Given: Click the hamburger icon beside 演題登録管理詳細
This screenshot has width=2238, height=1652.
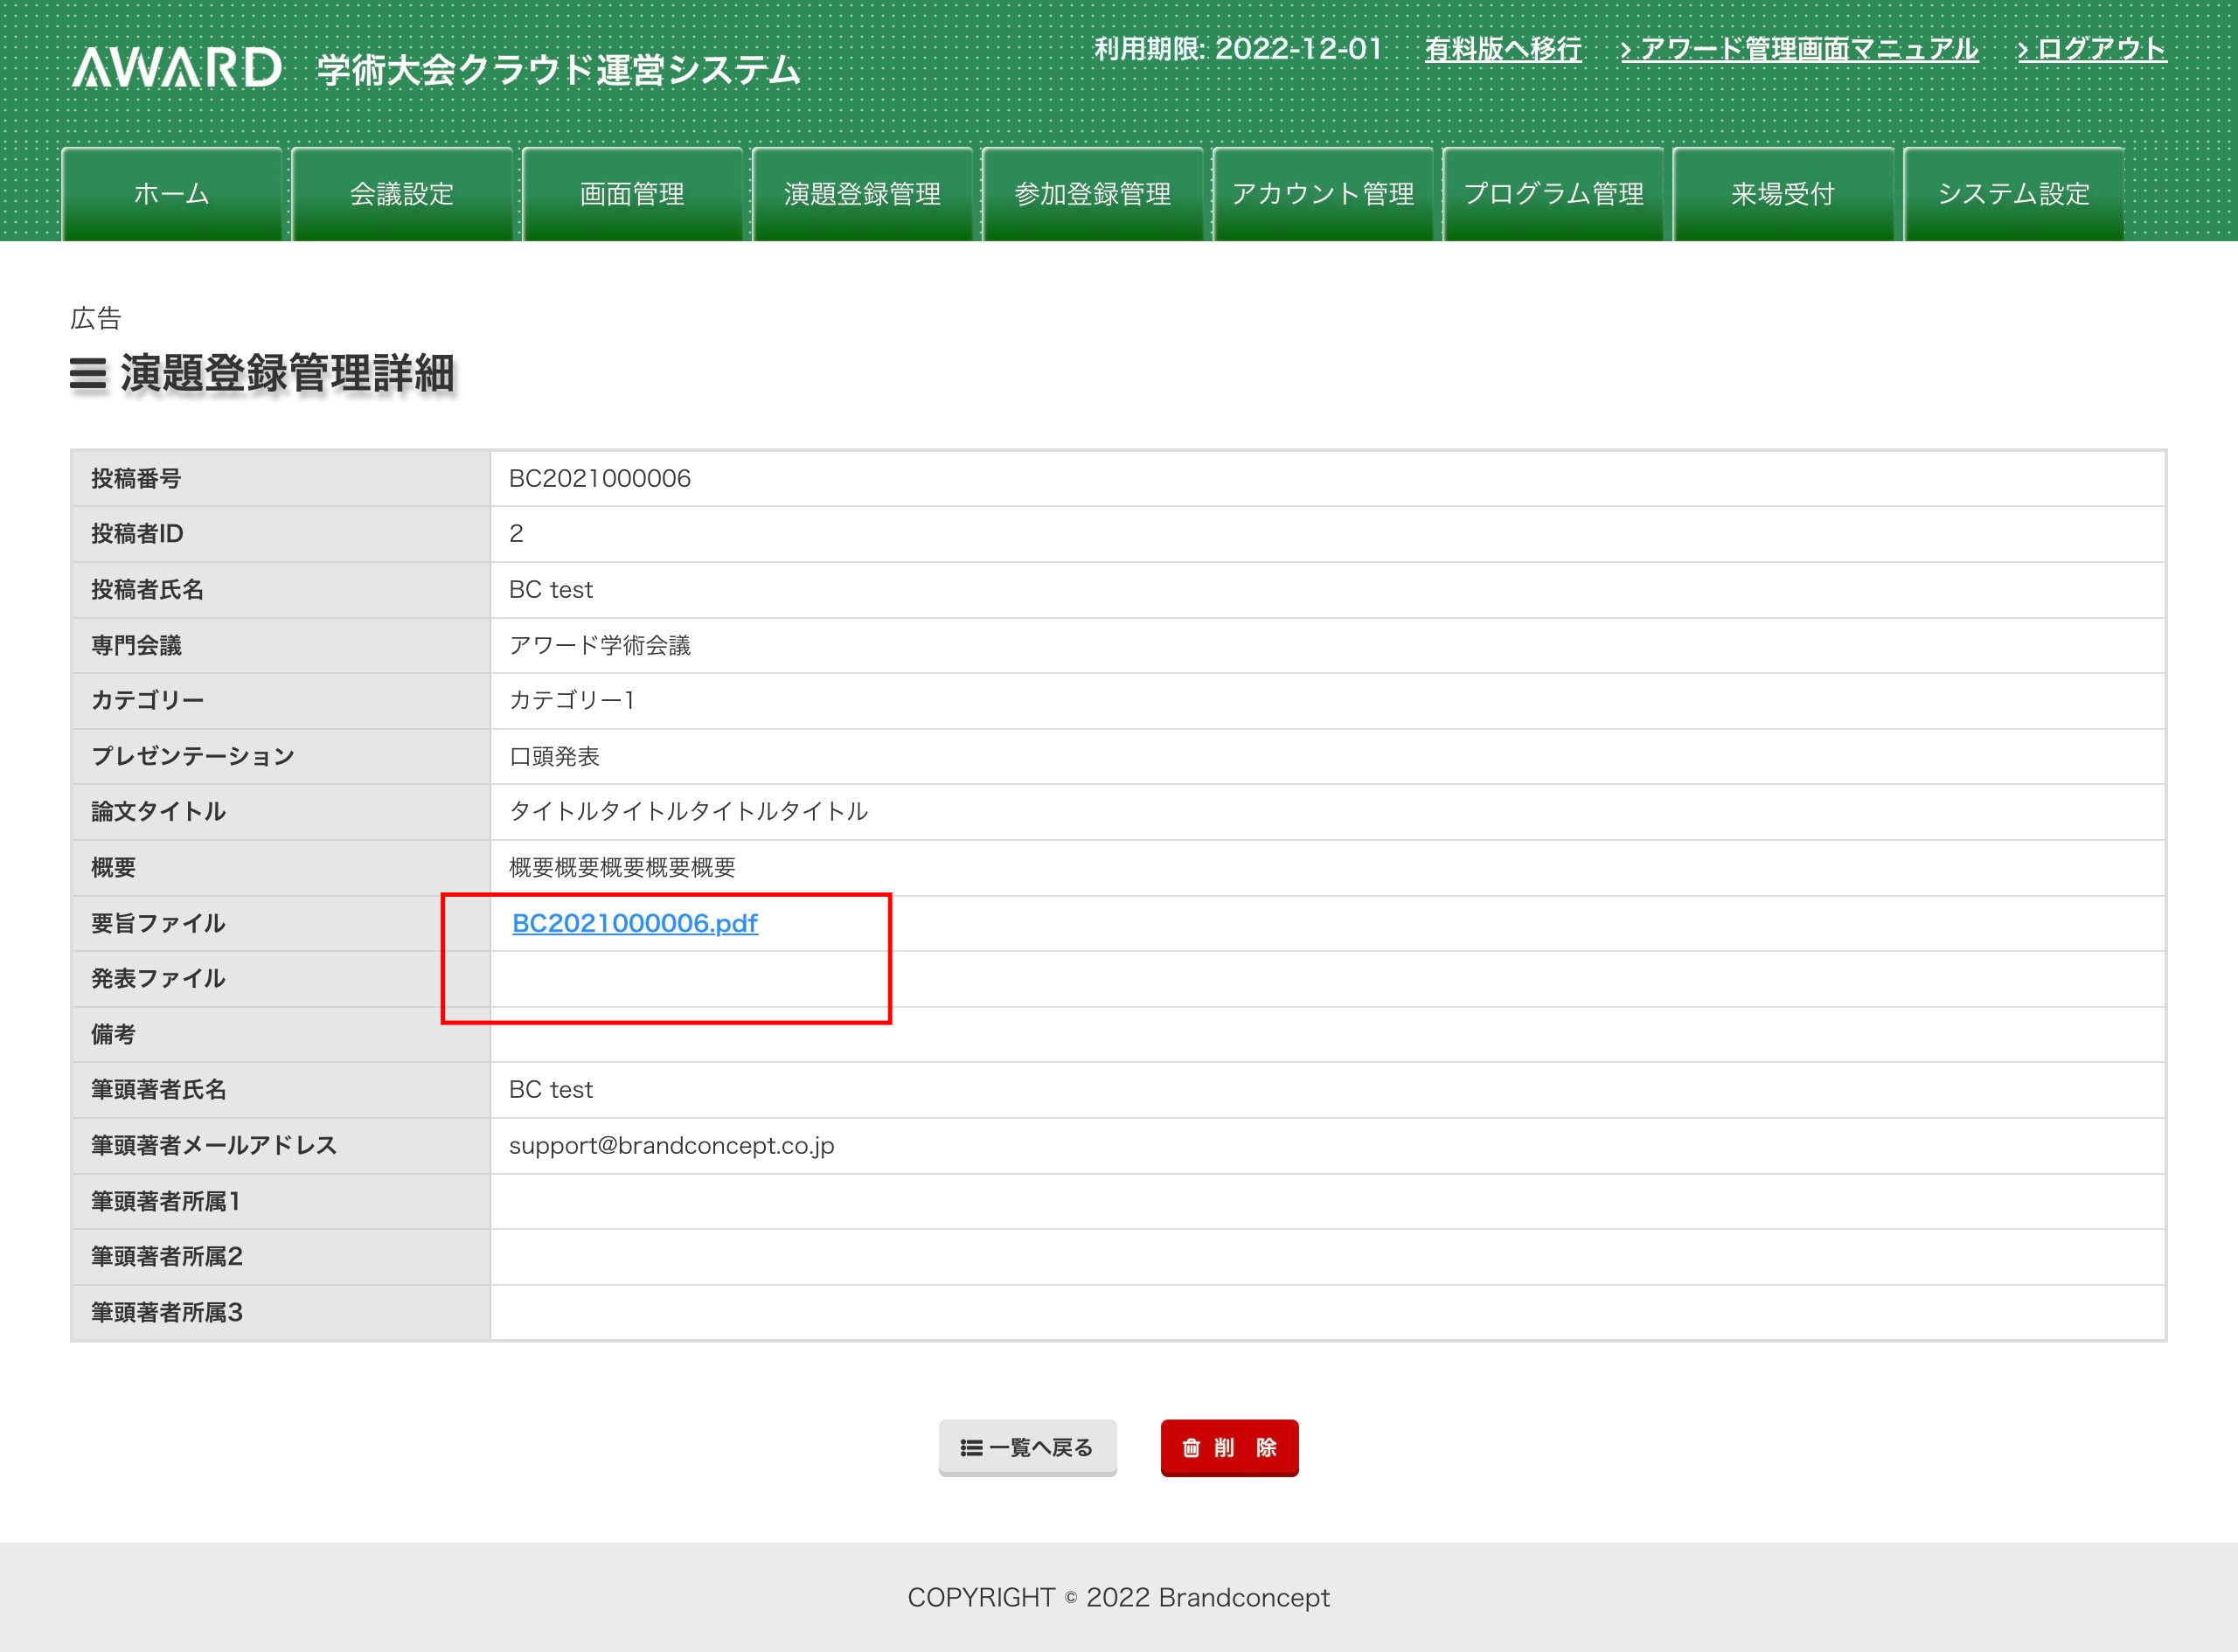Looking at the screenshot, I should 88,374.
